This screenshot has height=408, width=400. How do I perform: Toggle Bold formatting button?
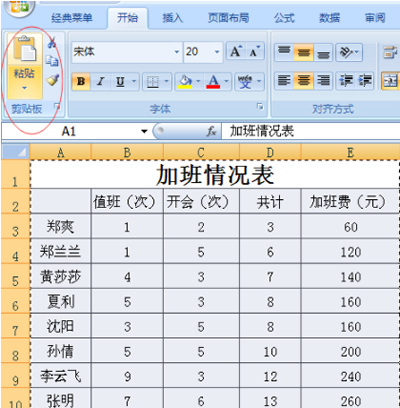(x=81, y=81)
